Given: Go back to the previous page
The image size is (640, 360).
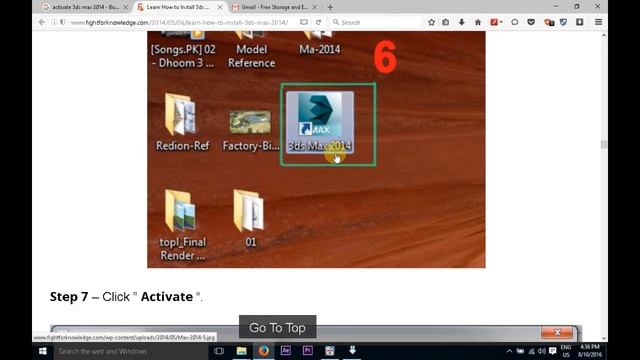Looking at the screenshot, I should pos(42,22).
